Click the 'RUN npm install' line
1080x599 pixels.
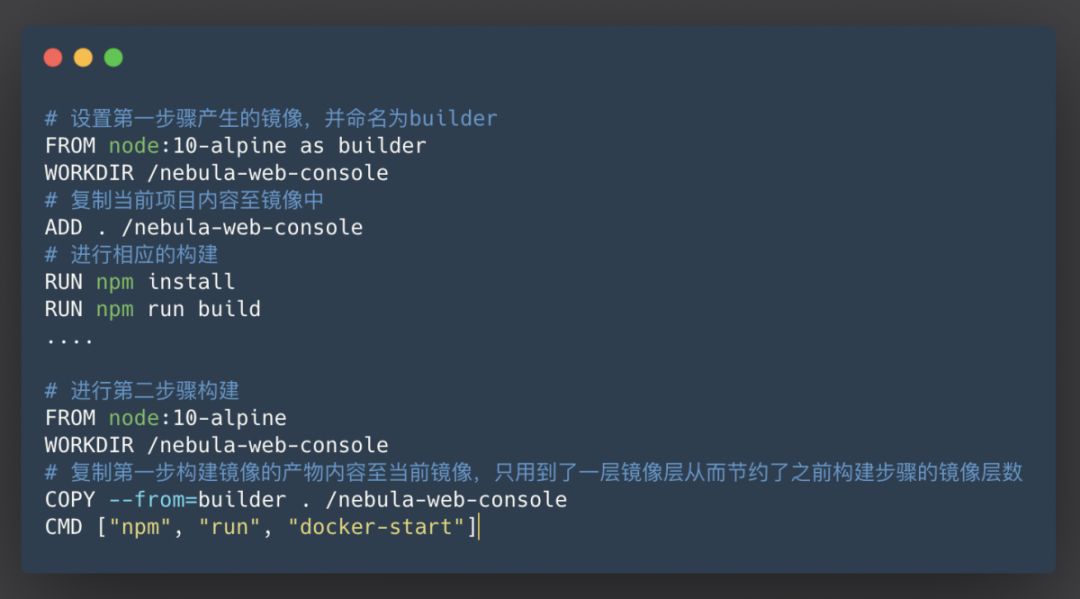(140, 282)
